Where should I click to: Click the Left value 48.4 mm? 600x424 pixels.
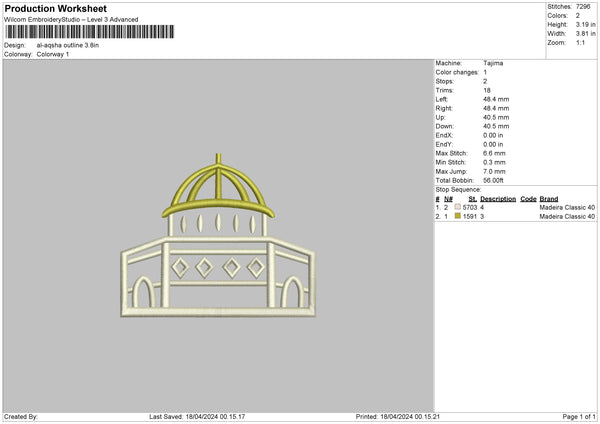coord(496,99)
